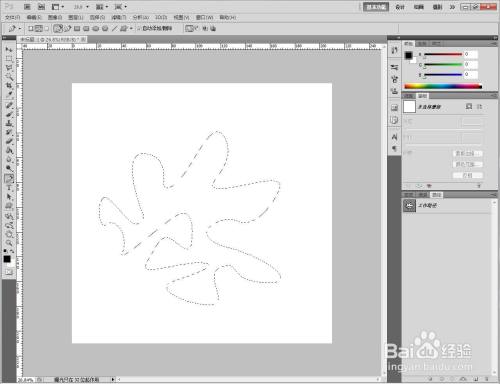Screen dimensions: 500x384
Task: Enable the Paths mode in the options bar
Action: point(39,29)
